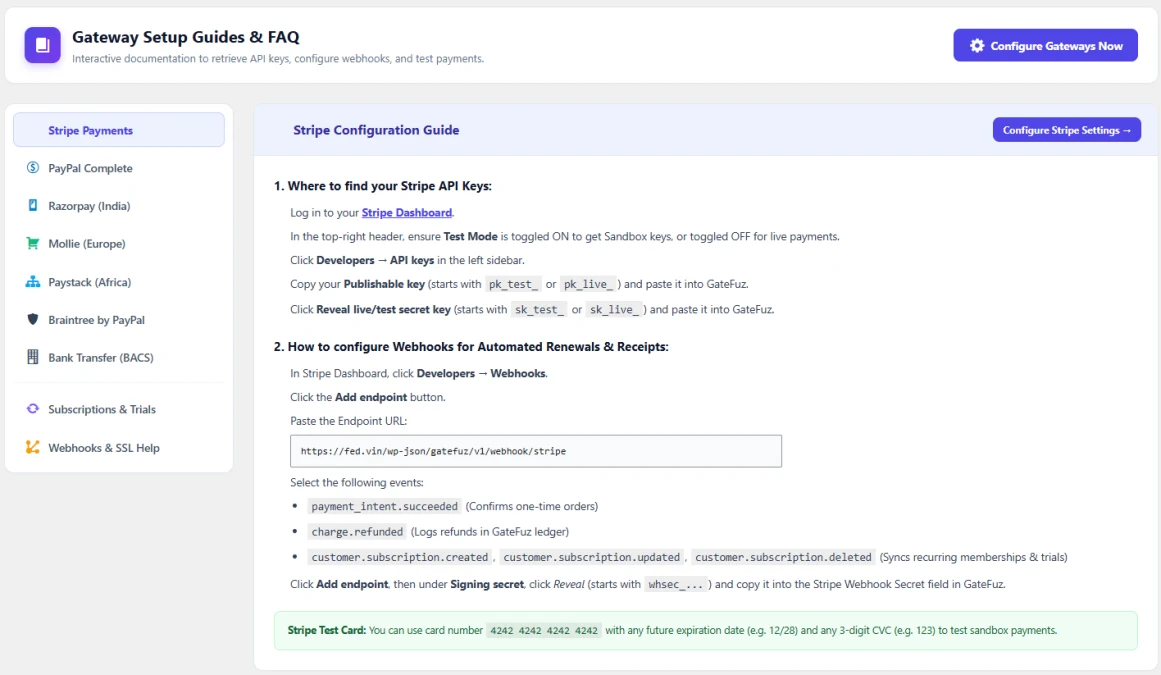Click the sk_live_ code snippet

point(613,309)
